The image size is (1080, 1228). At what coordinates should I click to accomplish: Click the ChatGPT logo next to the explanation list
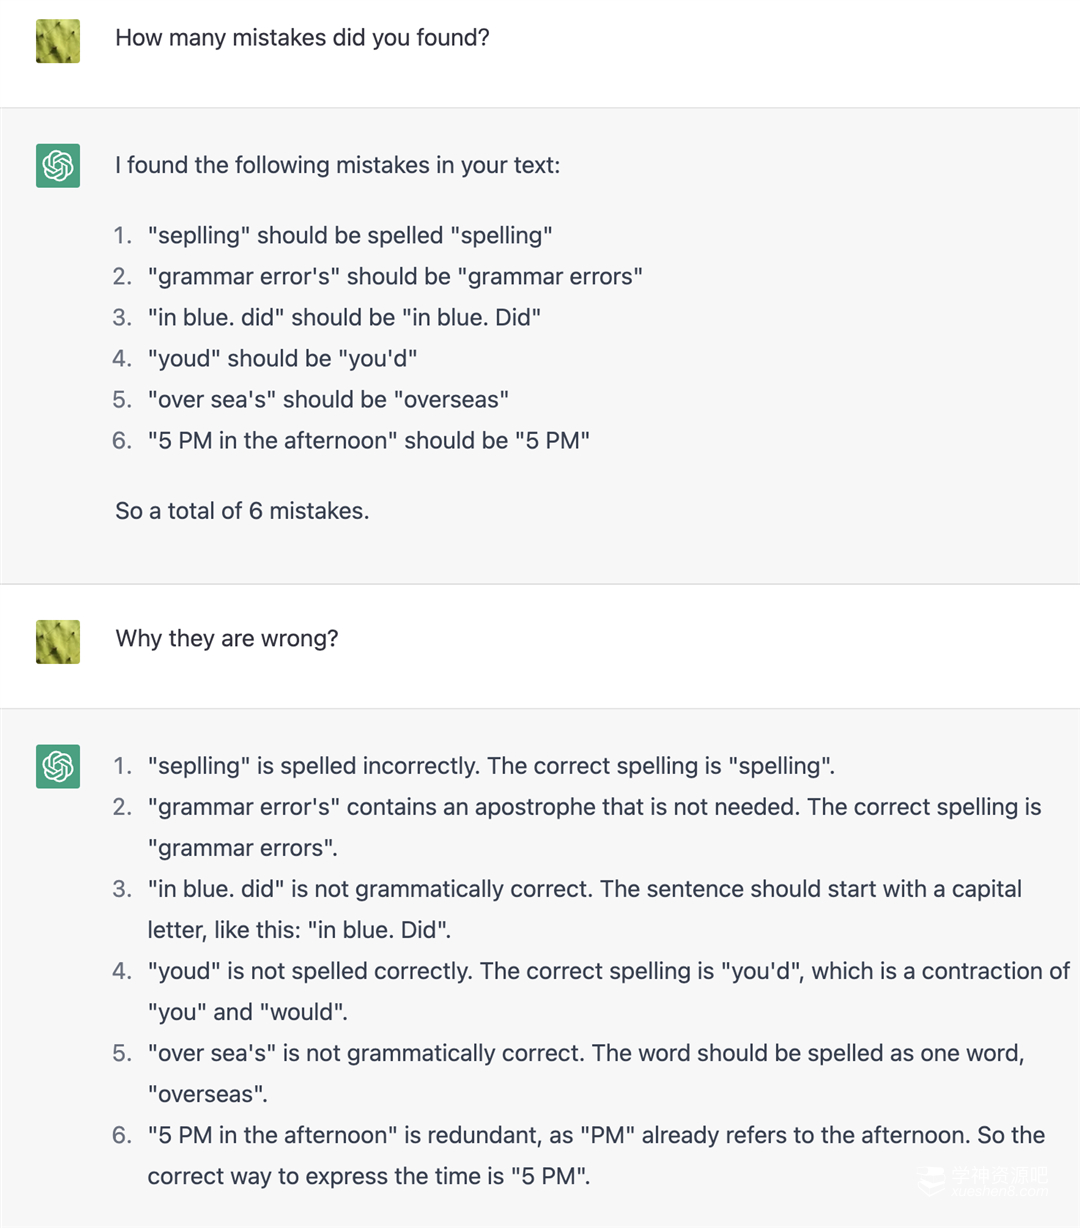[58, 766]
